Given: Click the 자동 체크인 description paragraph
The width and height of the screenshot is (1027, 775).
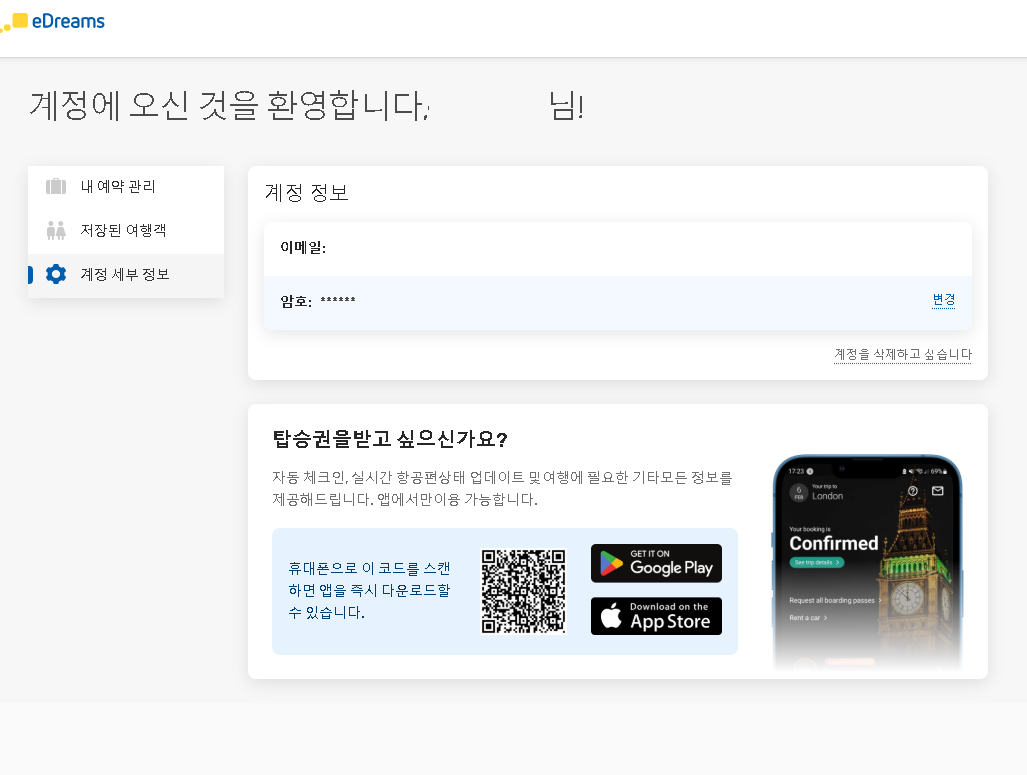Looking at the screenshot, I should coord(502,488).
